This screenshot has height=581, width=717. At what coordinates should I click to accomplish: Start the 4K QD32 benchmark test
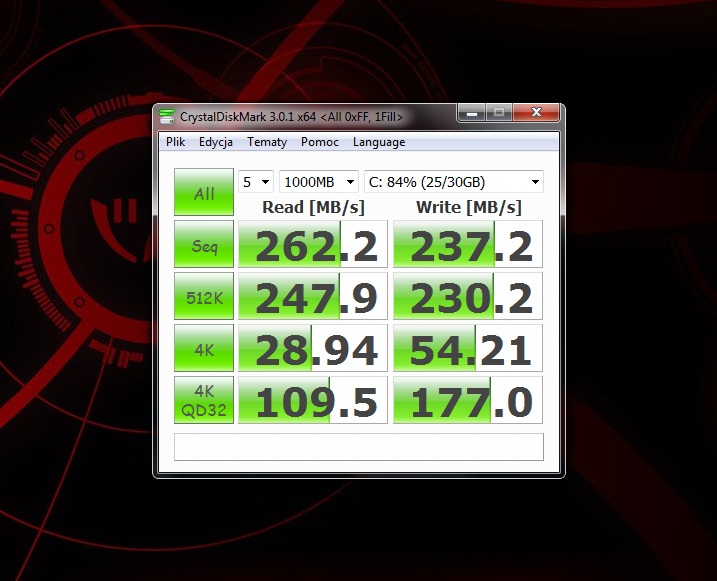(204, 400)
